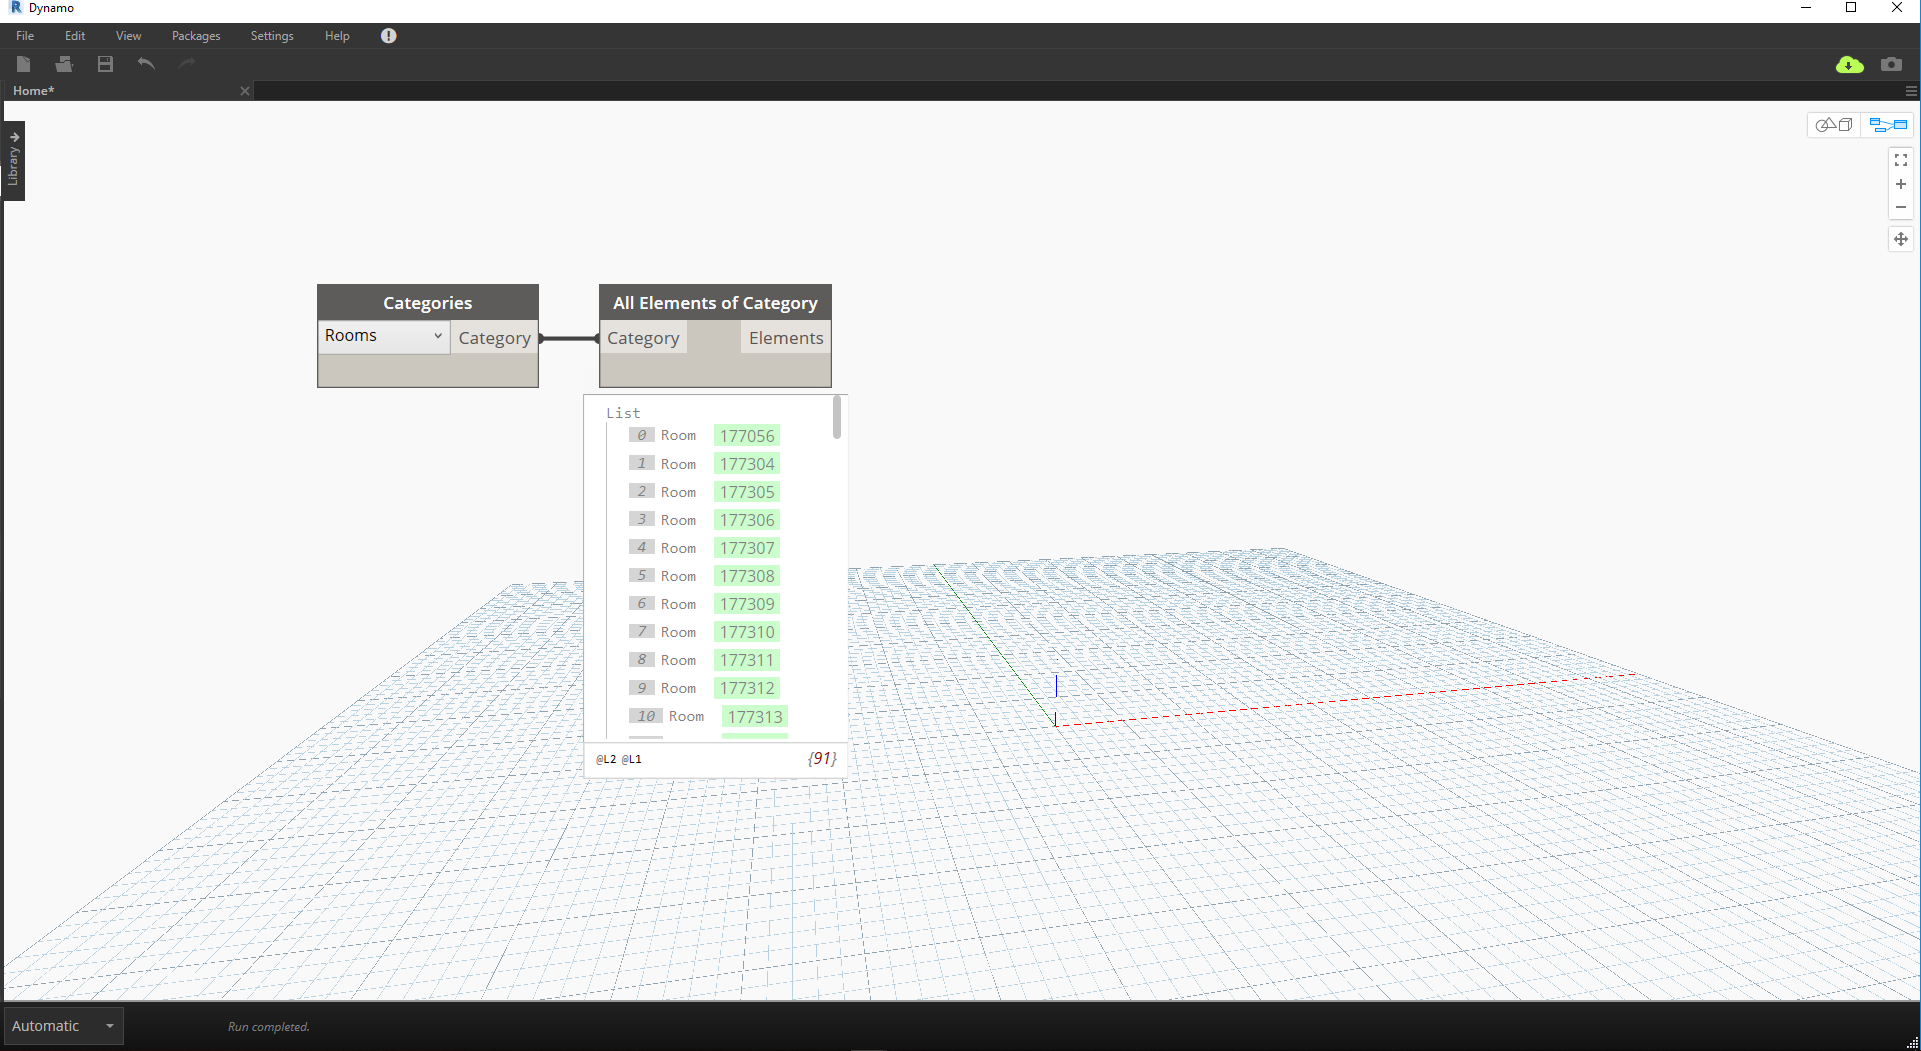Click the Zoom to Fit icon

click(x=1901, y=160)
